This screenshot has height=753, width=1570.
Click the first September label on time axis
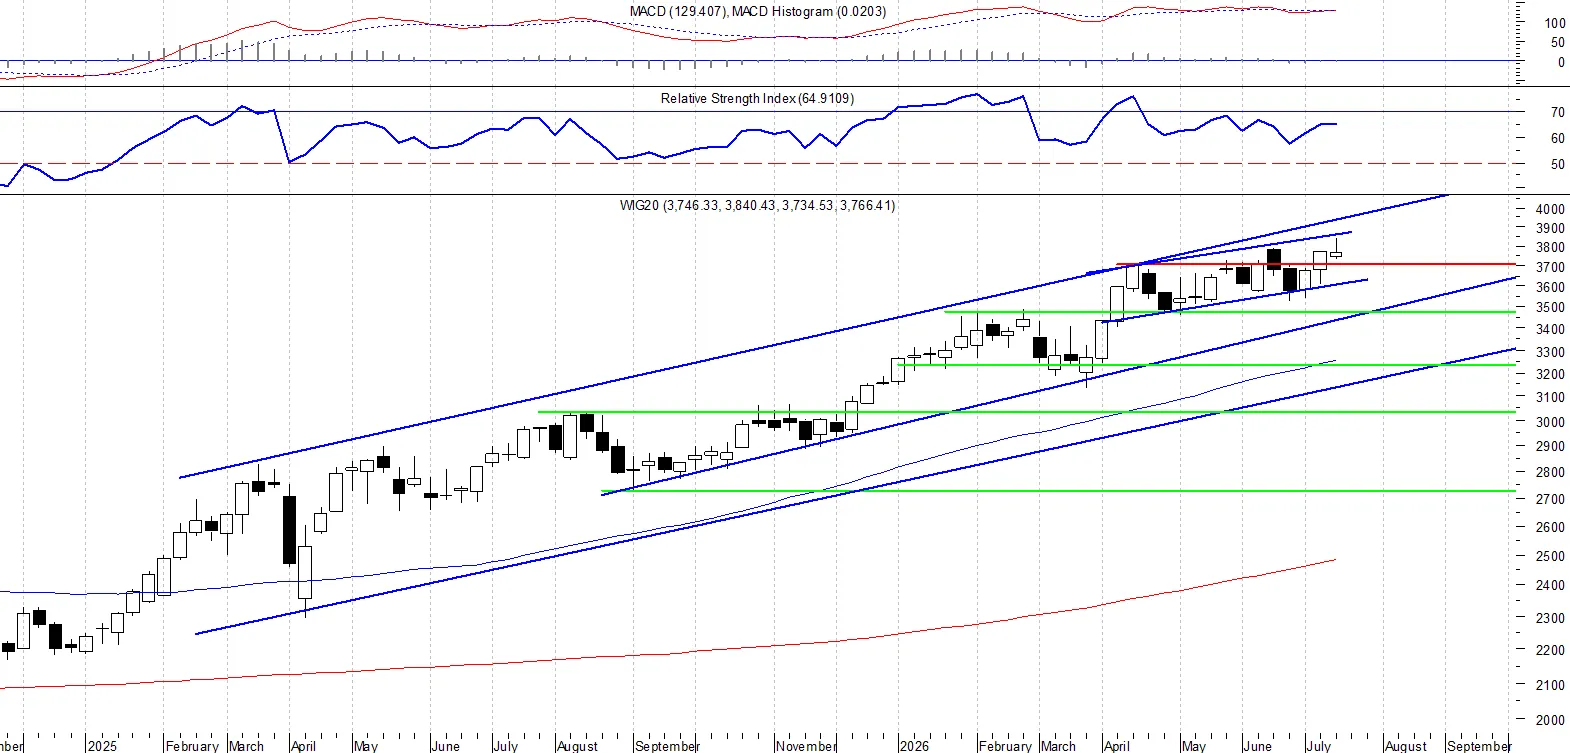click(x=667, y=746)
